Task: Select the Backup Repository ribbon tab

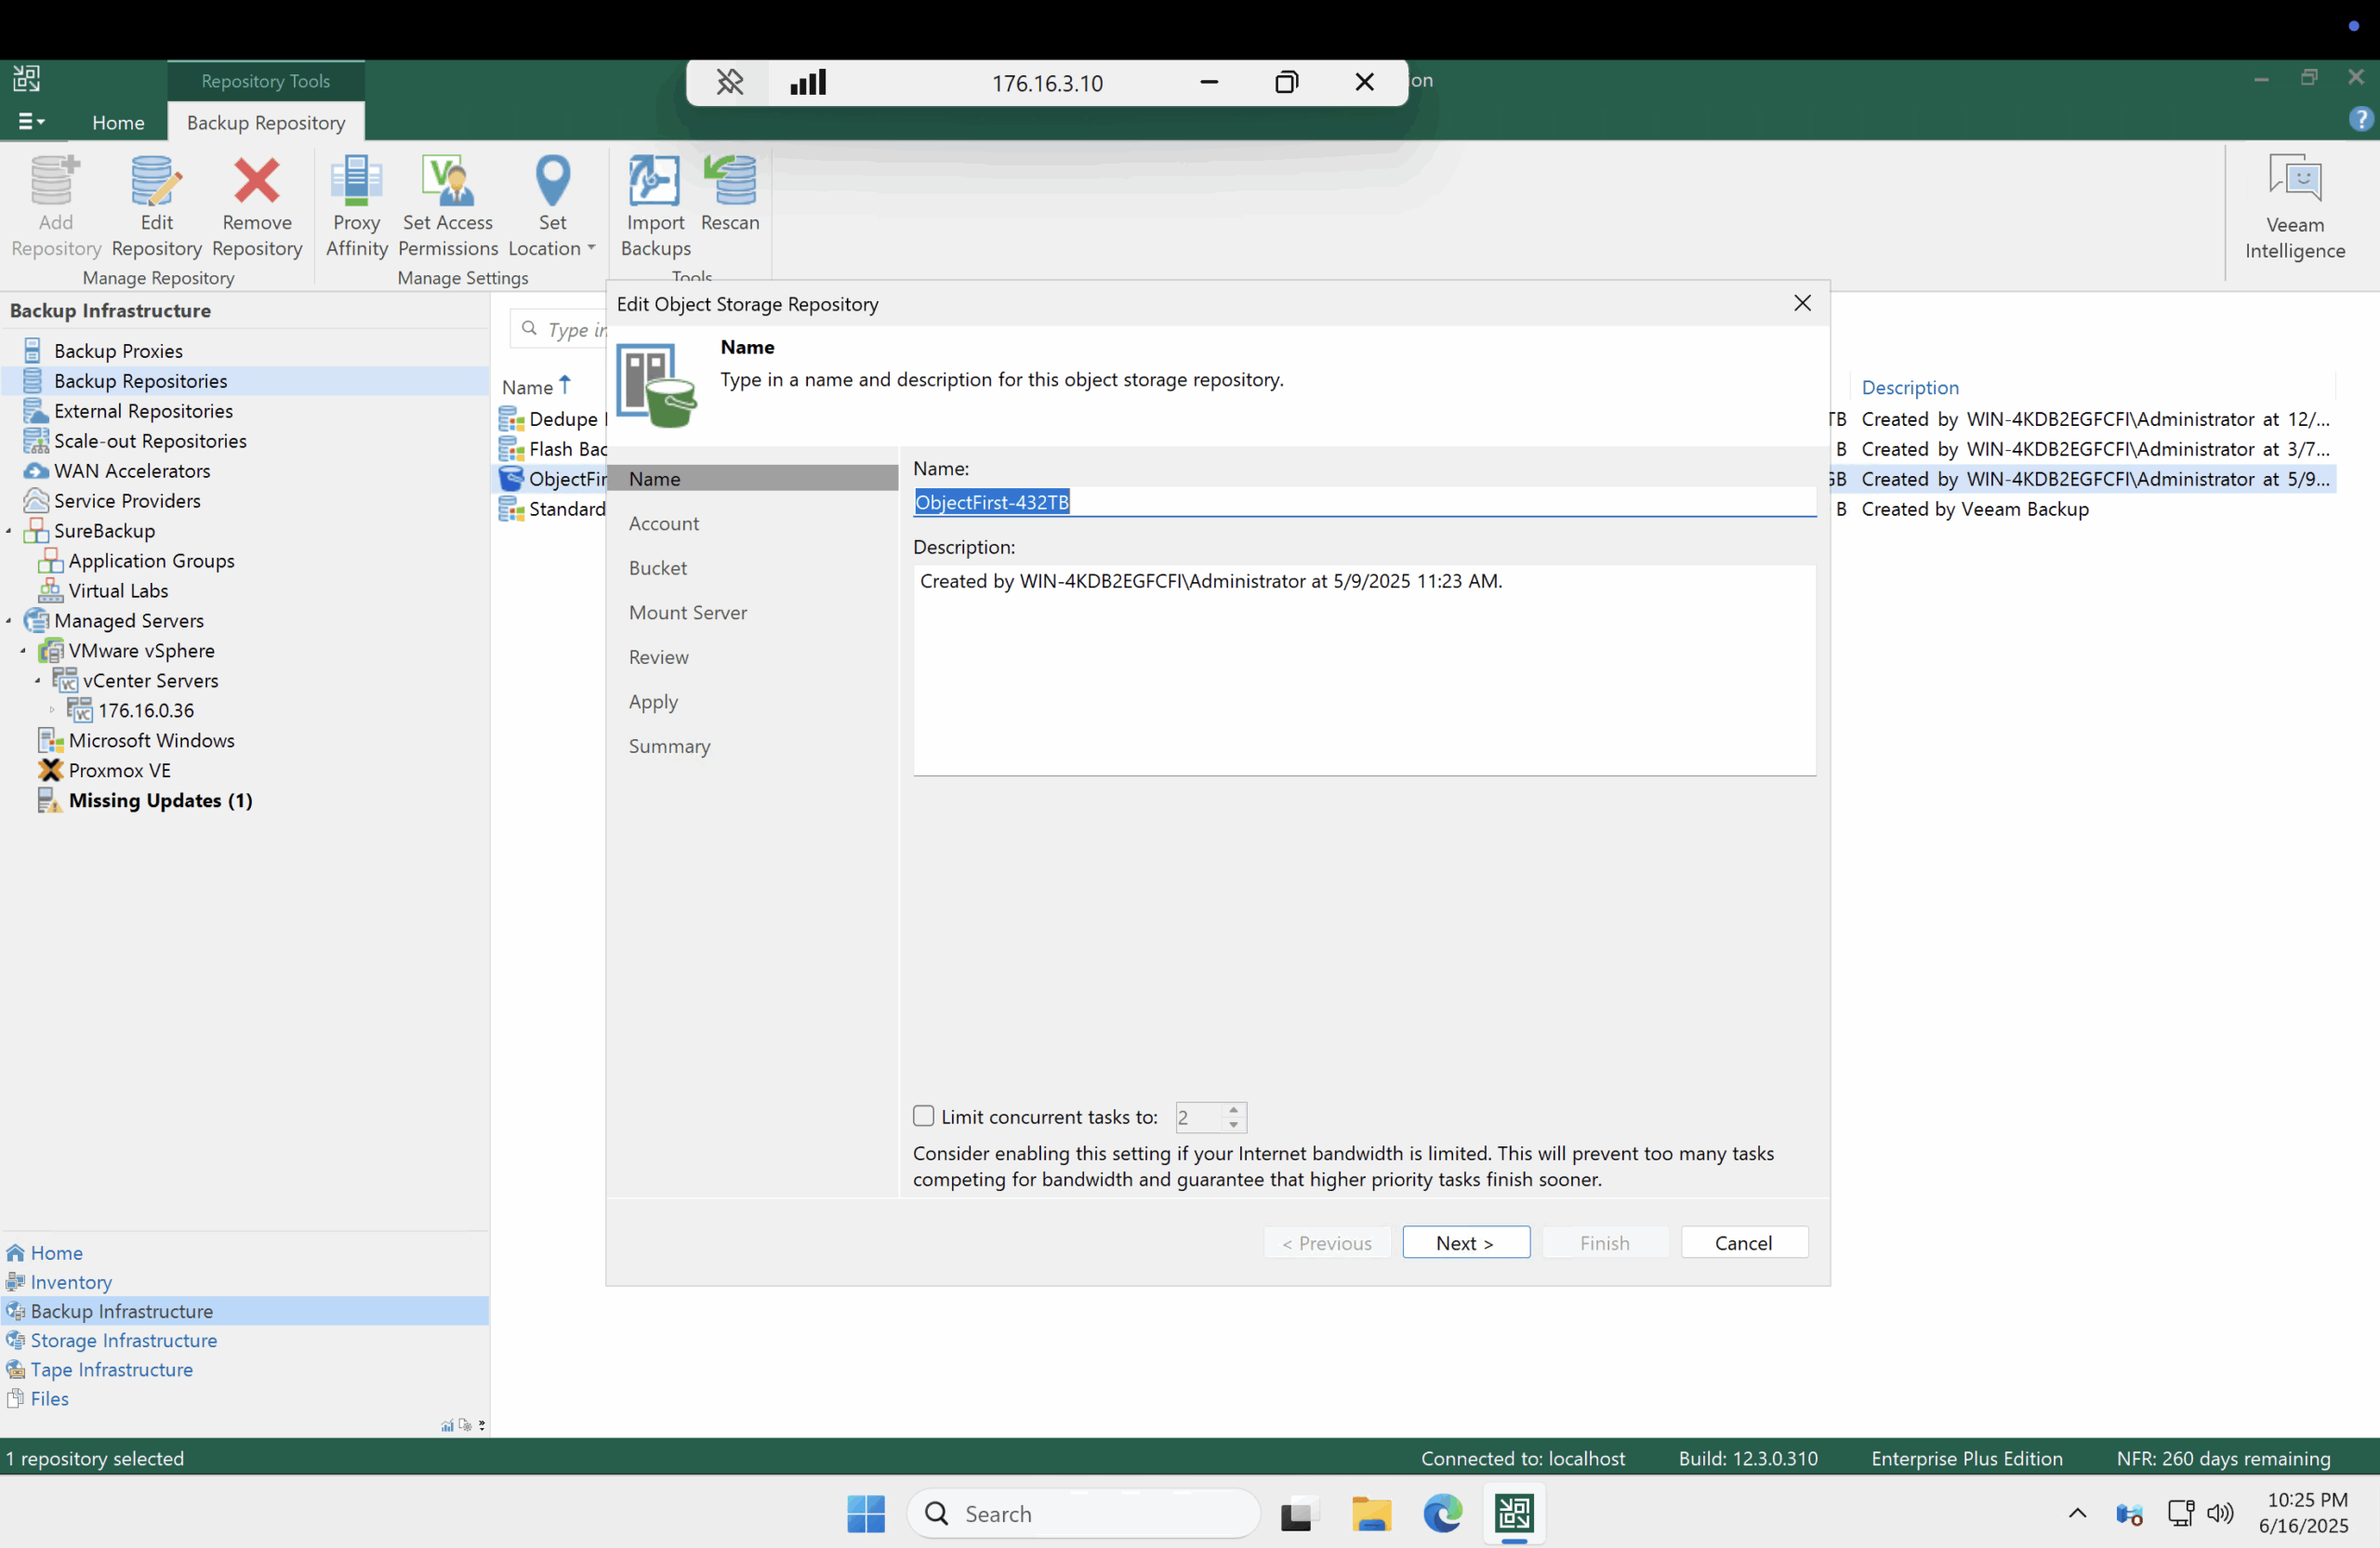Action: (266, 122)
